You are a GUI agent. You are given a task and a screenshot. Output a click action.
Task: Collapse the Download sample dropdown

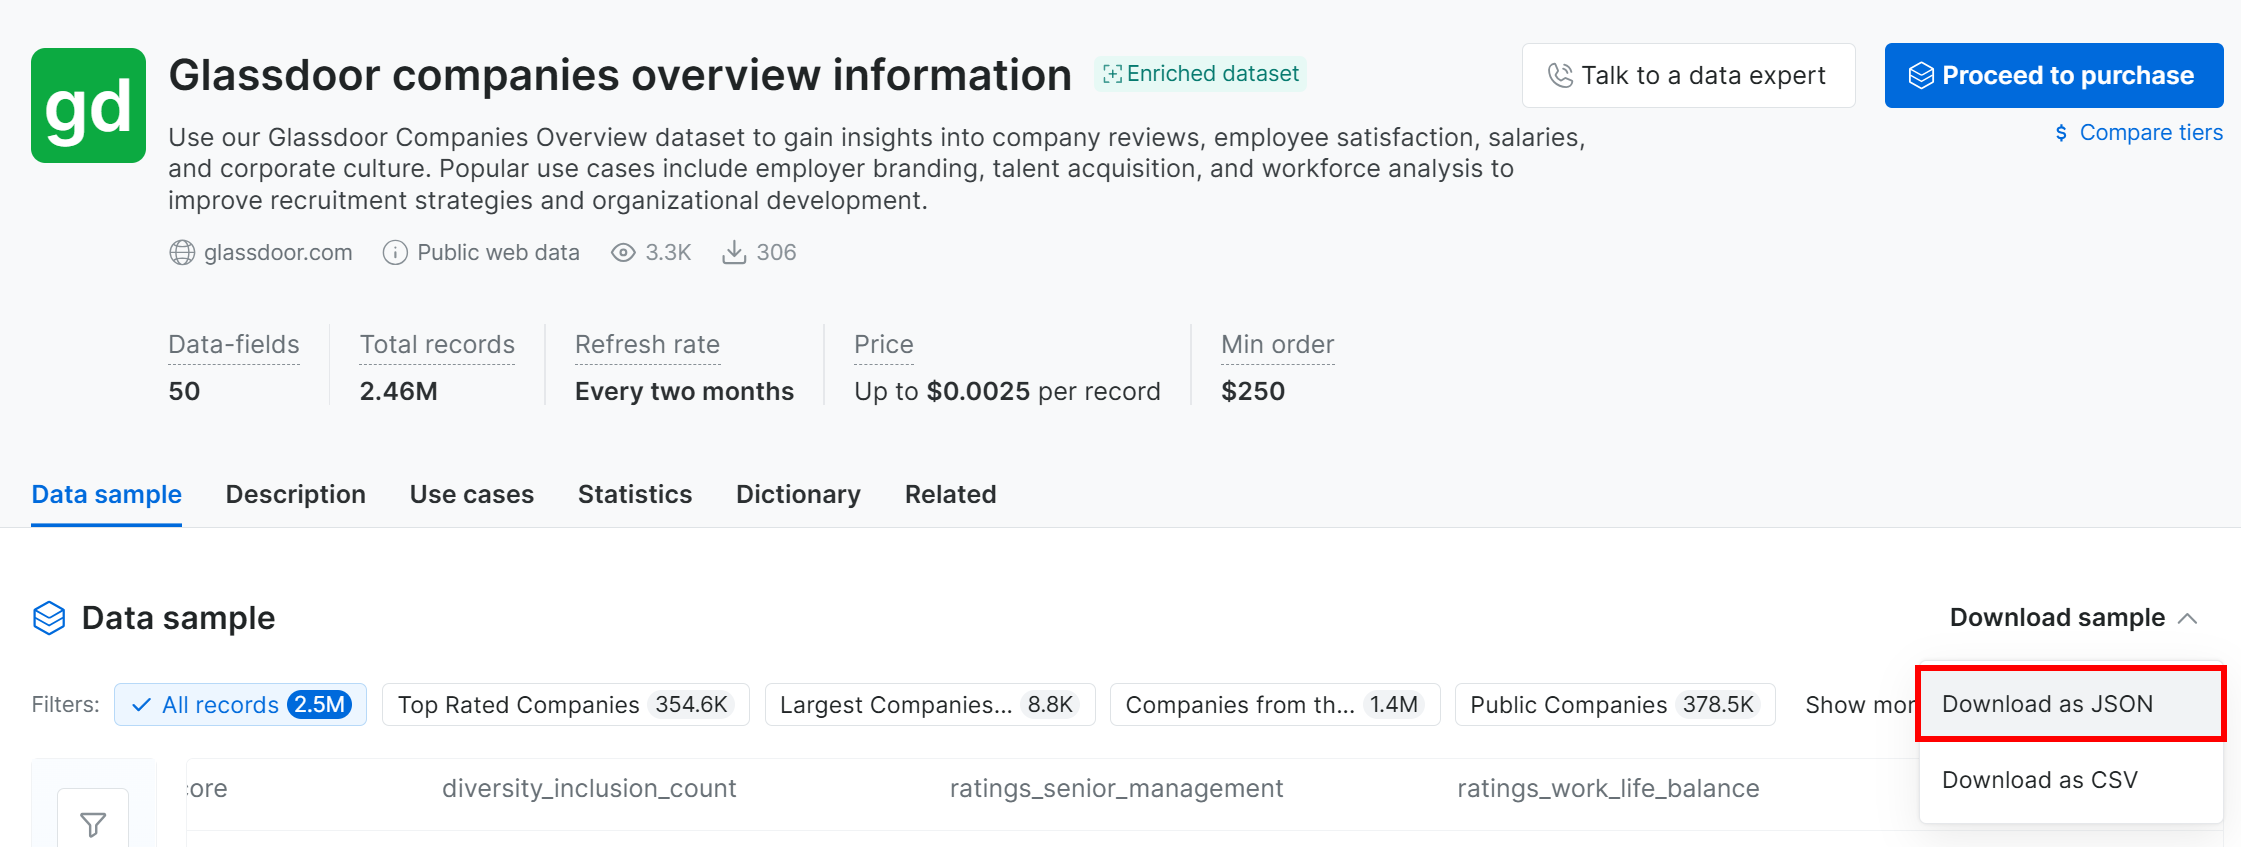tap(2073, 618)
